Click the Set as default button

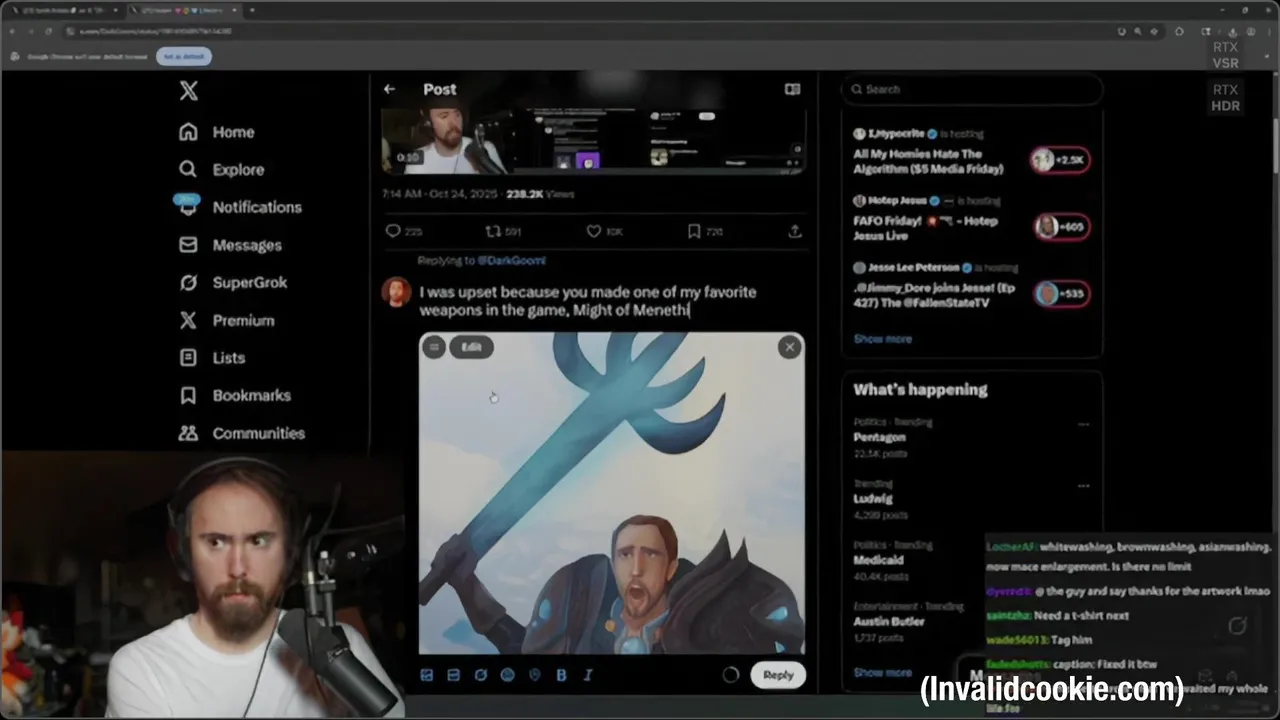point(183,56)
